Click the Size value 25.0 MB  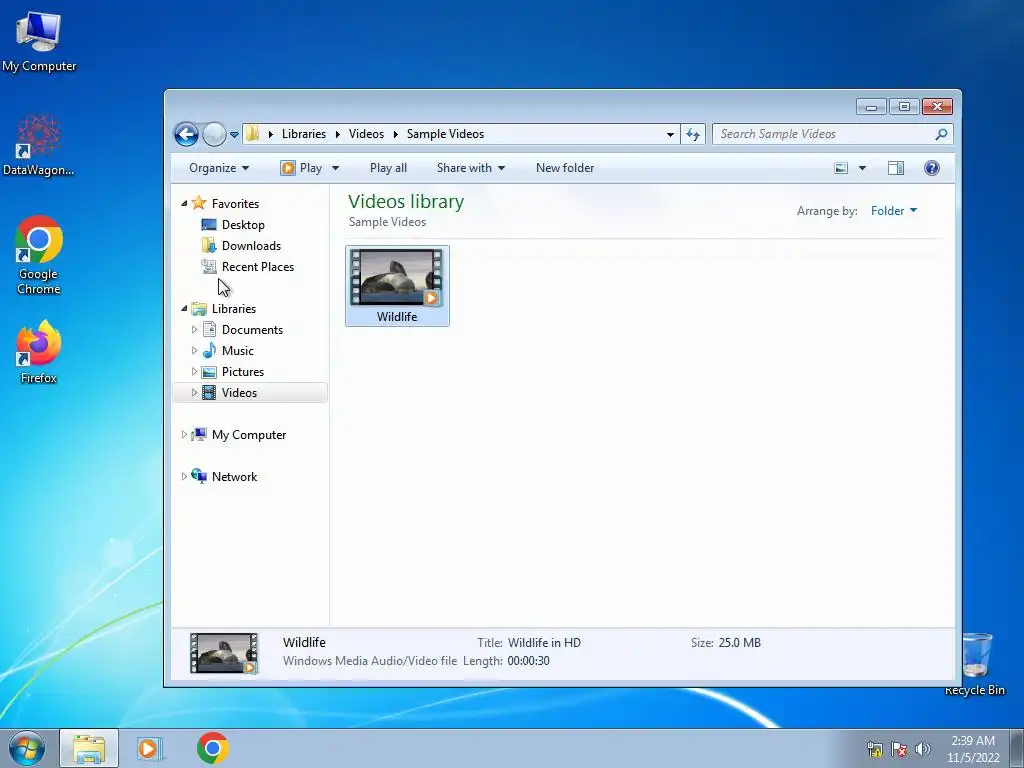point(739,643)
